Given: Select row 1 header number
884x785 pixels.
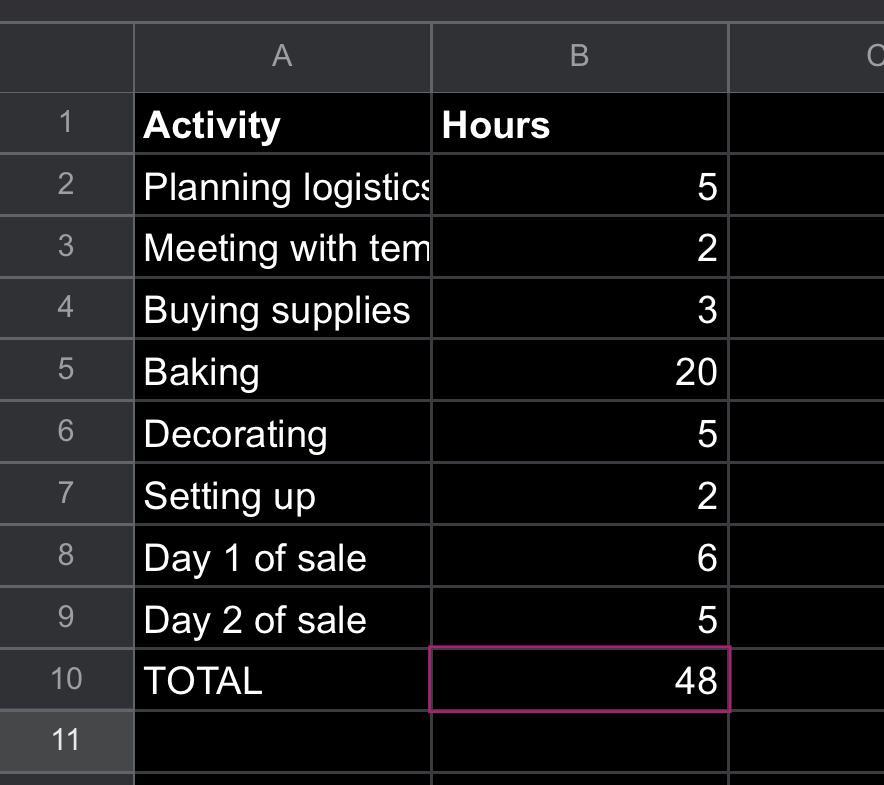Looking at the screenshot, I should pos(66,123).
